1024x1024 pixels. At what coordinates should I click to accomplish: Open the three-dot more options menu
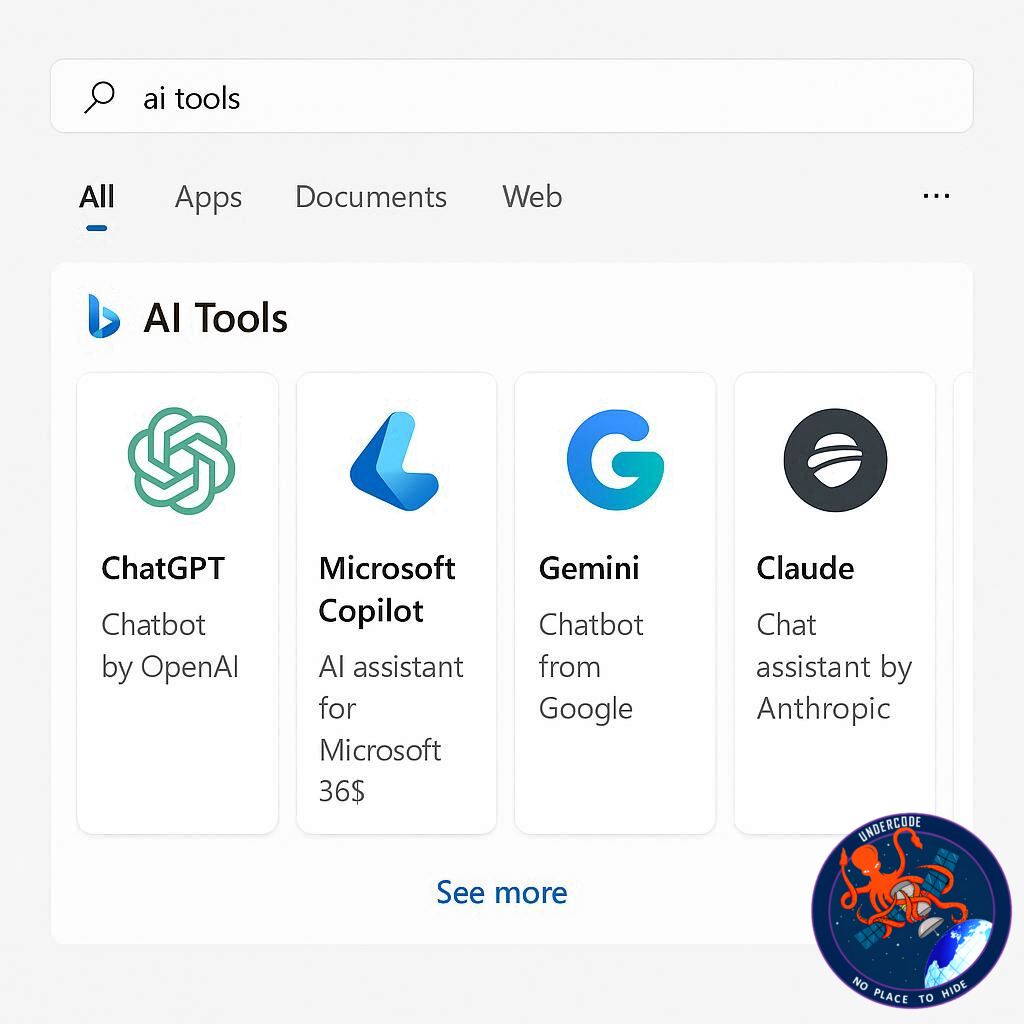click(936, 195)
